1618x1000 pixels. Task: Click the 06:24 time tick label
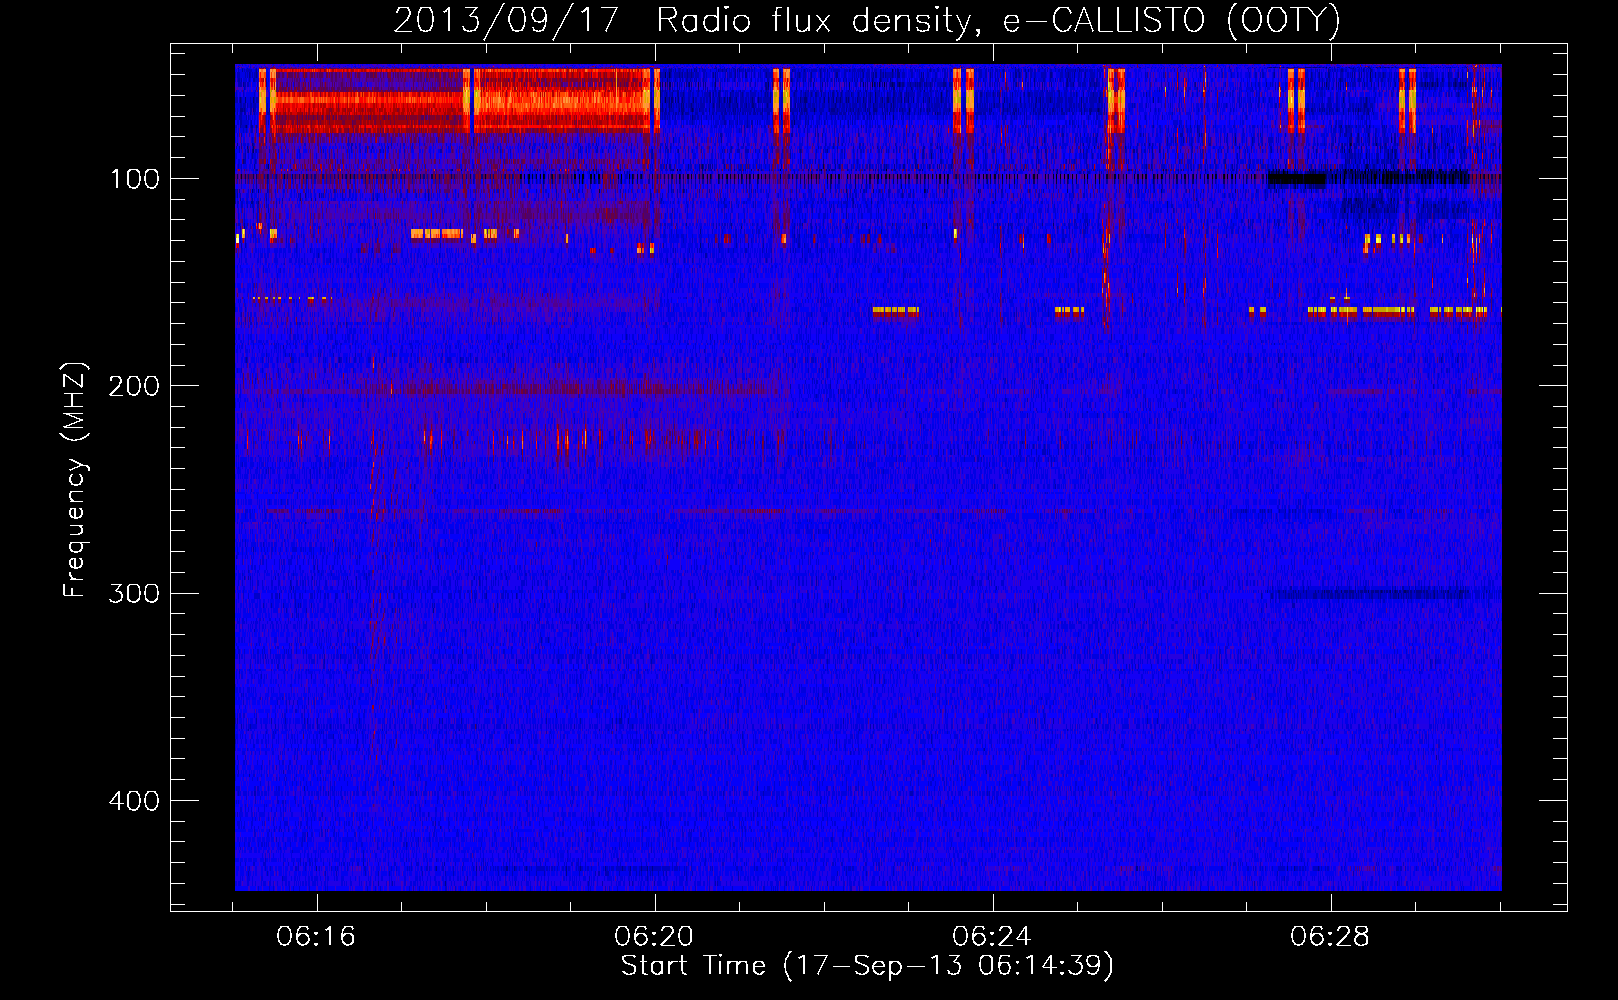(x=992, y=937)
